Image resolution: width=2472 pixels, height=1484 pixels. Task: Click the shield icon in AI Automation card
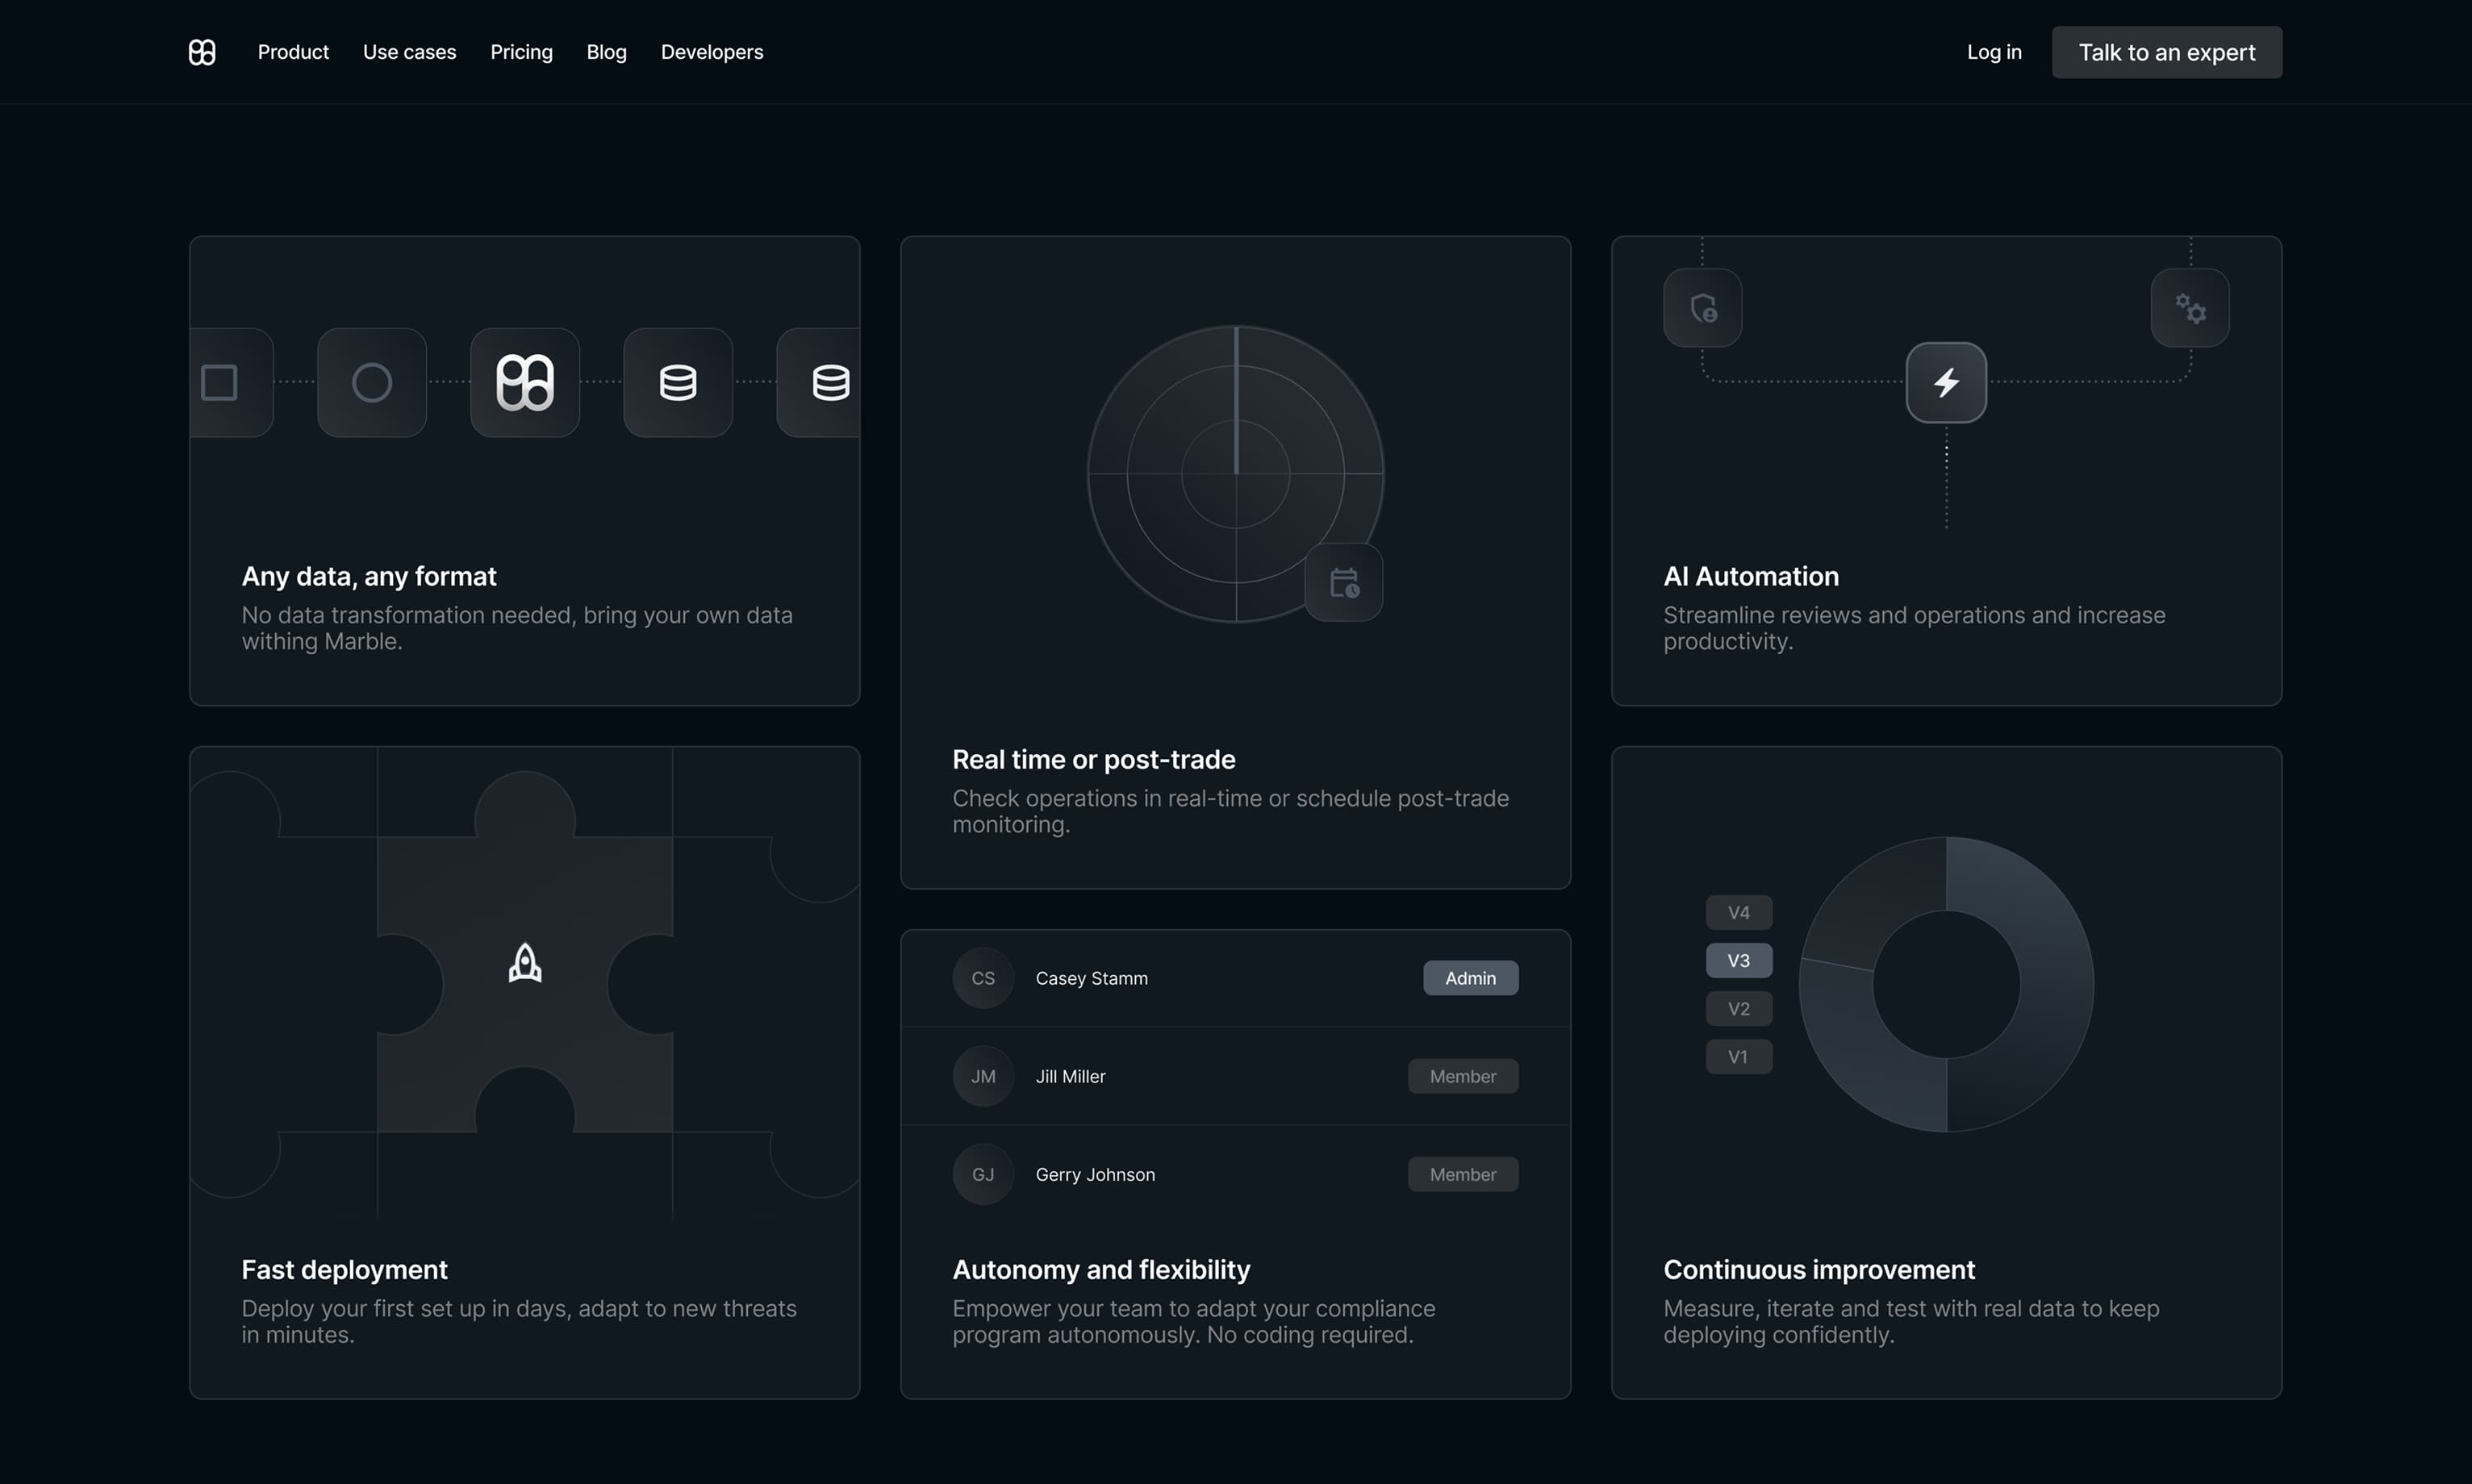pyautogui.click(x=1703, y=308)
